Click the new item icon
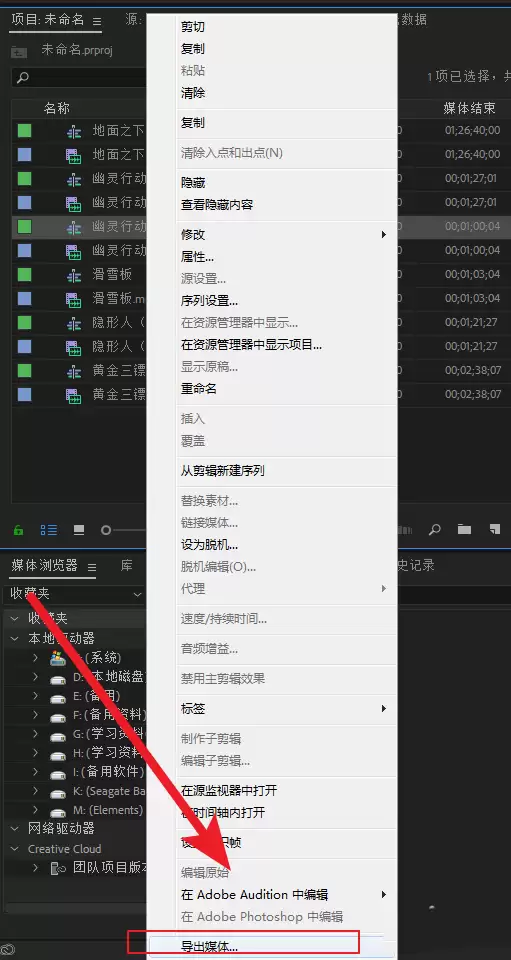Viewport: 511px width, 960px height. [x=494, y=530]
